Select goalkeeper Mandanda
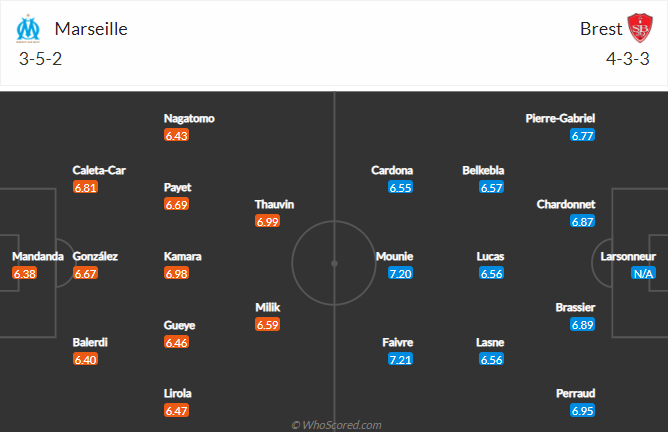The height and width of the screenshot is (432, 668). click(38, 256)
